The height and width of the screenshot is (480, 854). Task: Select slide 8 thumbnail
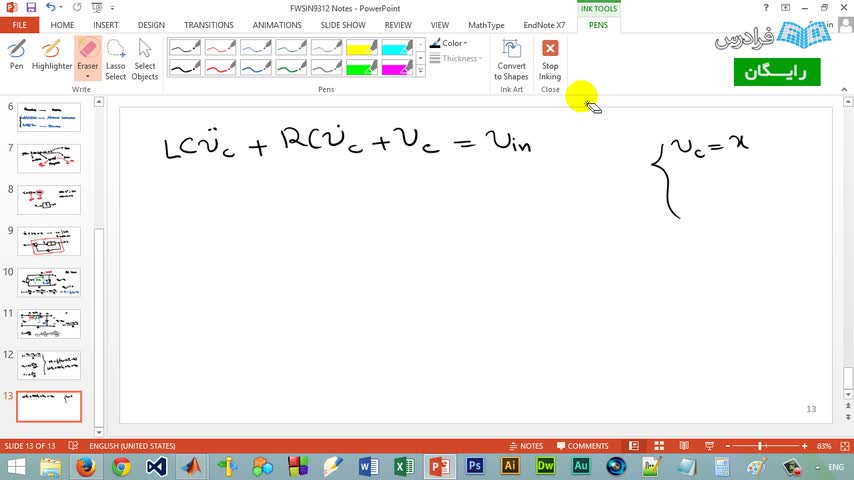click(48, 199)
